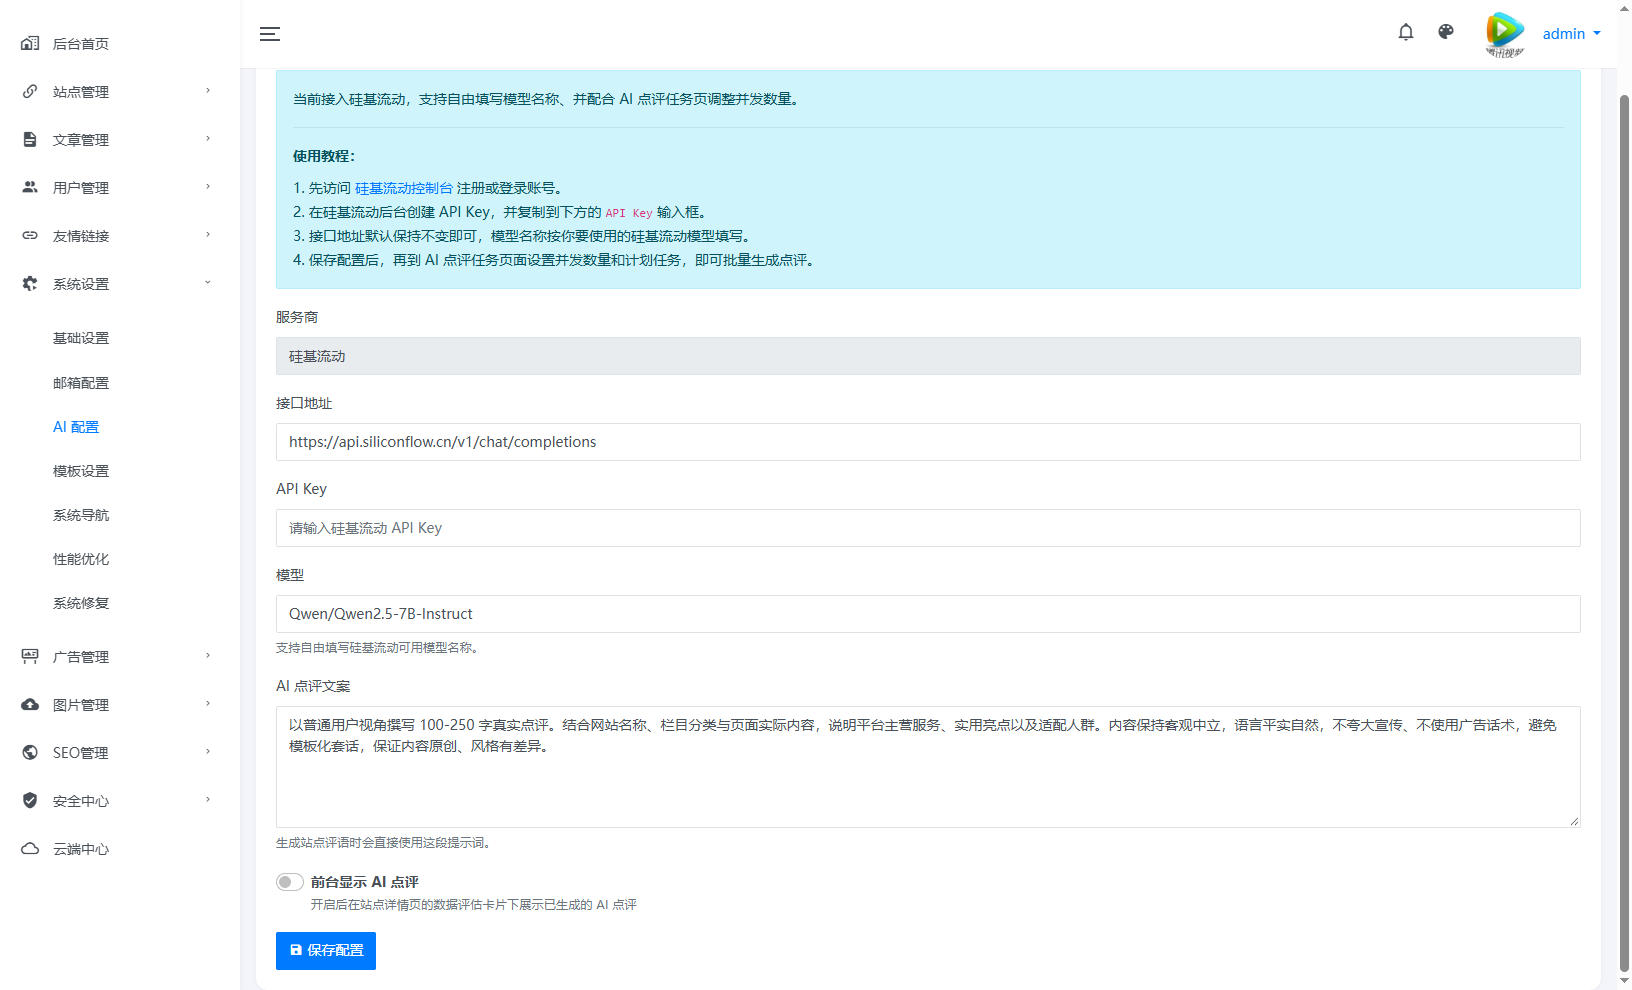
Task: Click the SEO管理 globe icon
Action: point(30,752)
